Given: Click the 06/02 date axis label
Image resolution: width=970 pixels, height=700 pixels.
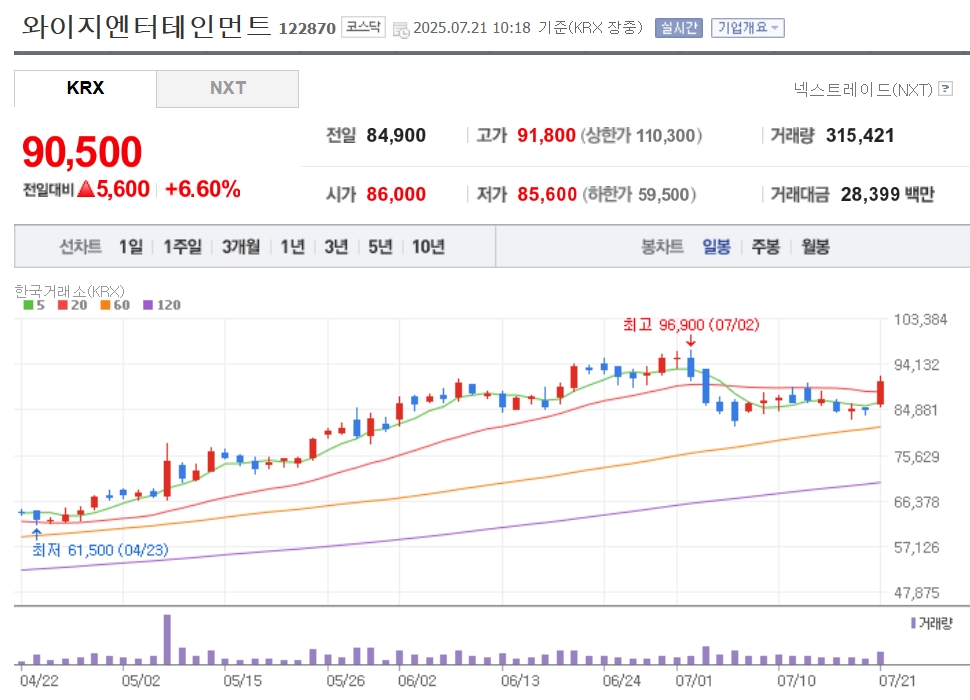Looking at the screenshot, I should [417, 681].
